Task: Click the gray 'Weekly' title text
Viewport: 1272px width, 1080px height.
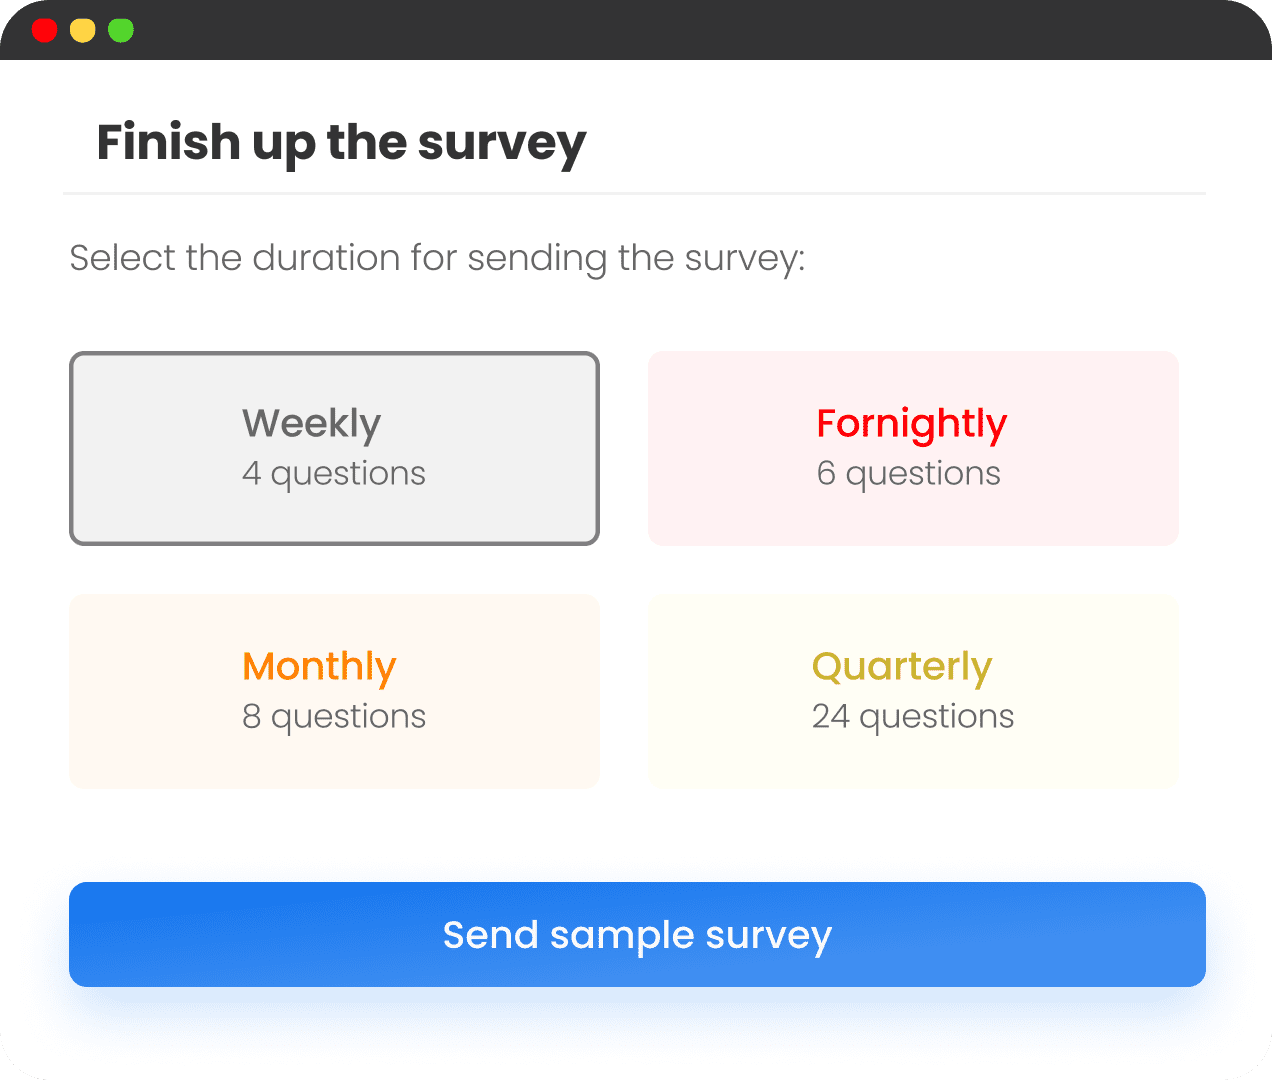Action: 311,424
